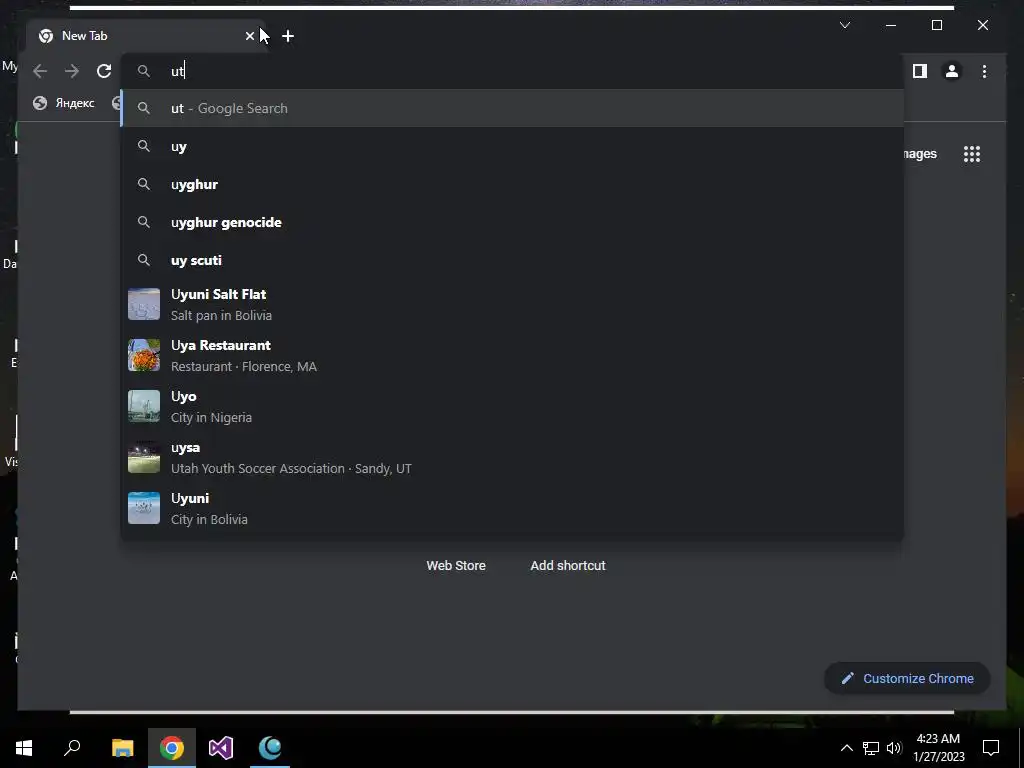Expand the tab search chevron
The height and width of the screenshot is (768, 1024).
click(844, 25)
